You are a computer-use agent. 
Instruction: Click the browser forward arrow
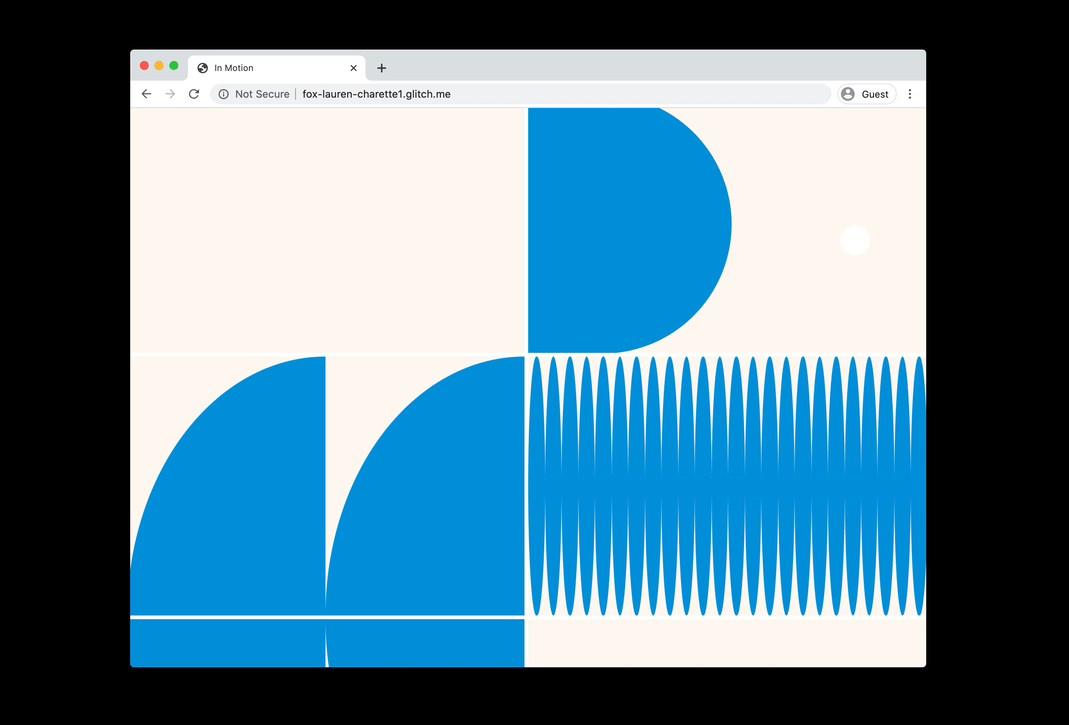(170, 94)
